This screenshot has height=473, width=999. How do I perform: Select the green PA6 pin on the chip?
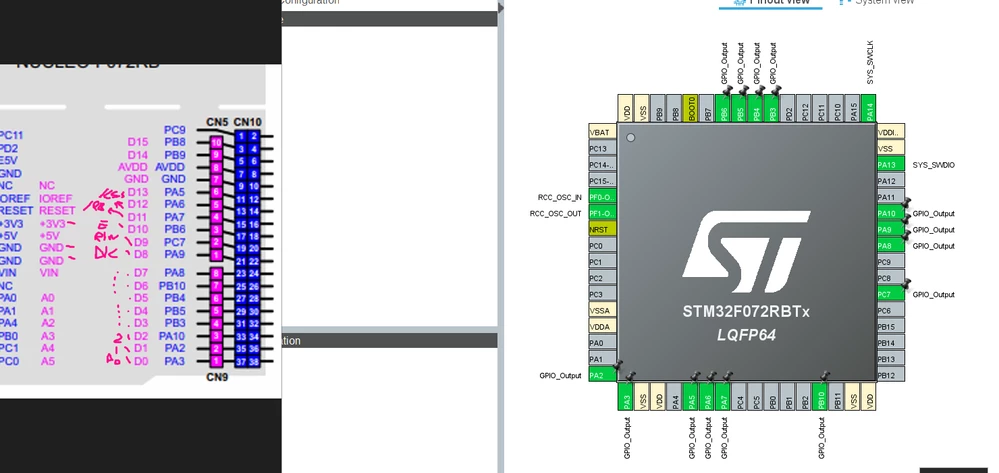coord(707,396)
